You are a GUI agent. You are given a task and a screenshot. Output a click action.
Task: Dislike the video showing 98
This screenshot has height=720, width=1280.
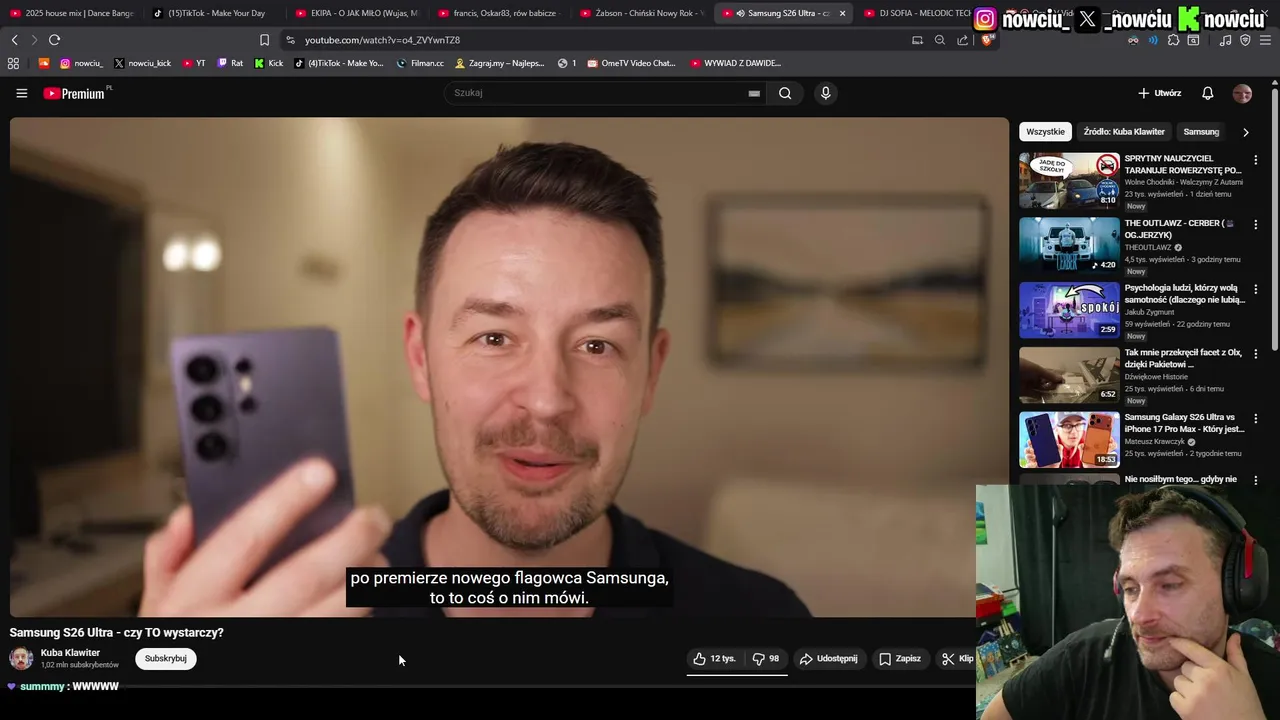[x=766, y=659]
